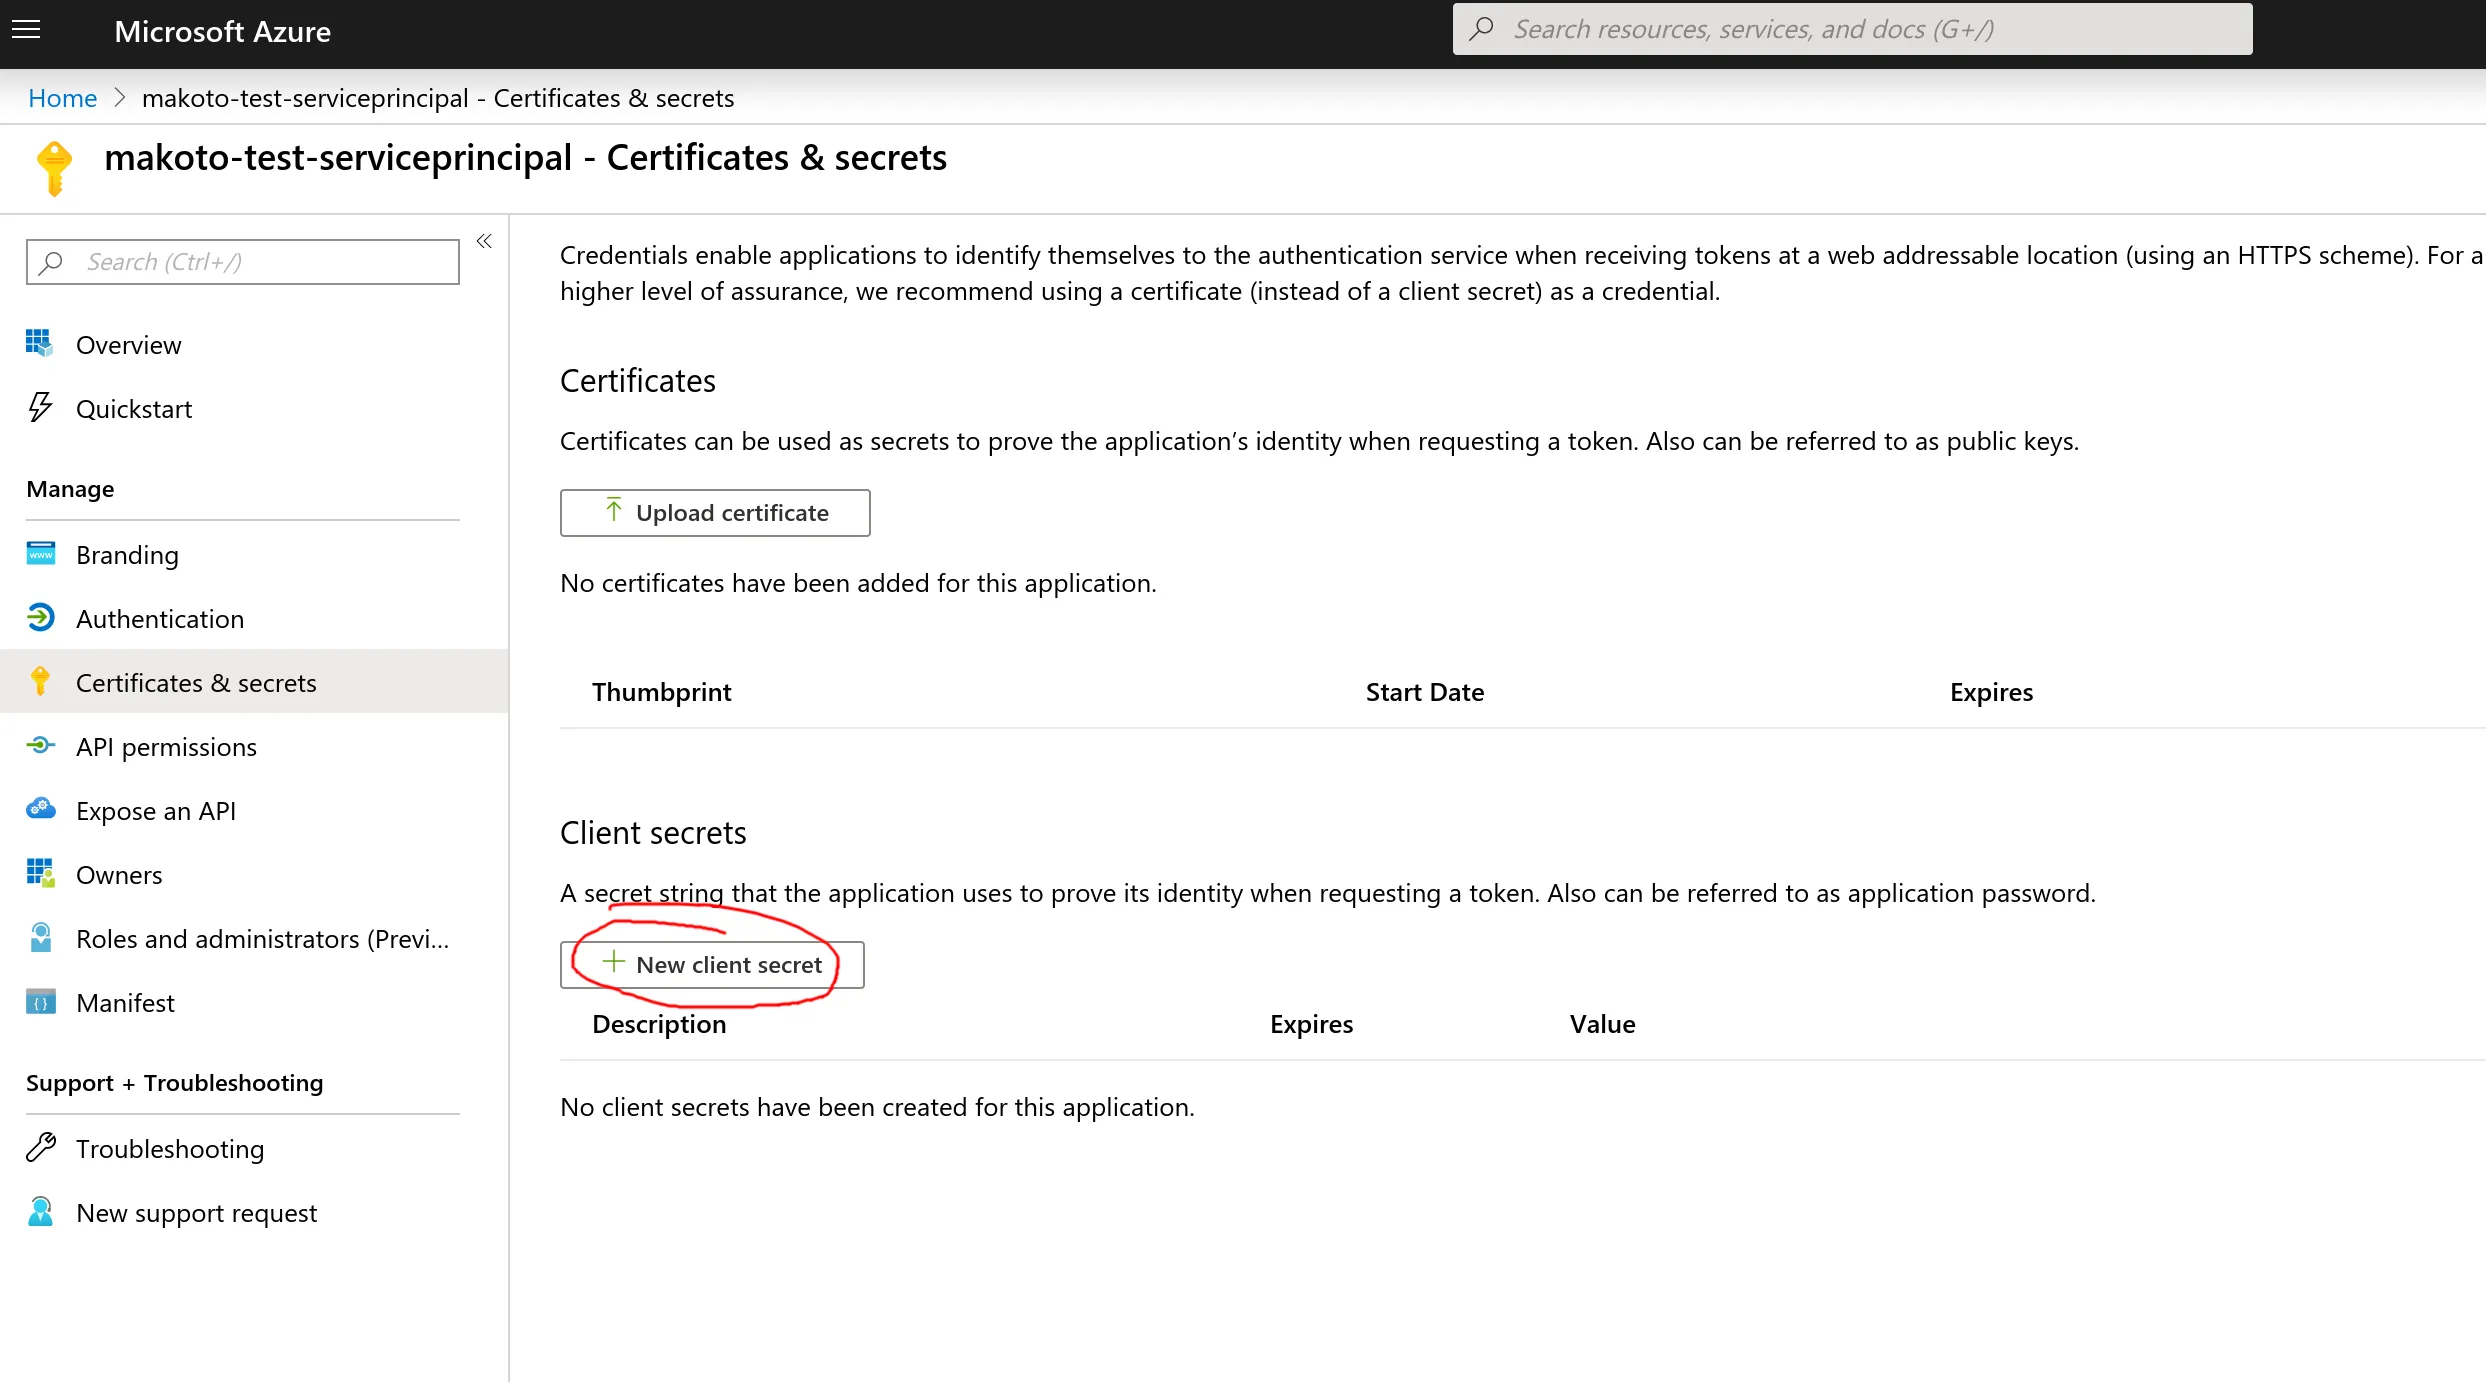Image resolution: width=2486 pixels, height=1382 pixels.
Task: Open the hamburger portal menu
Action: [x=27, y=30]
